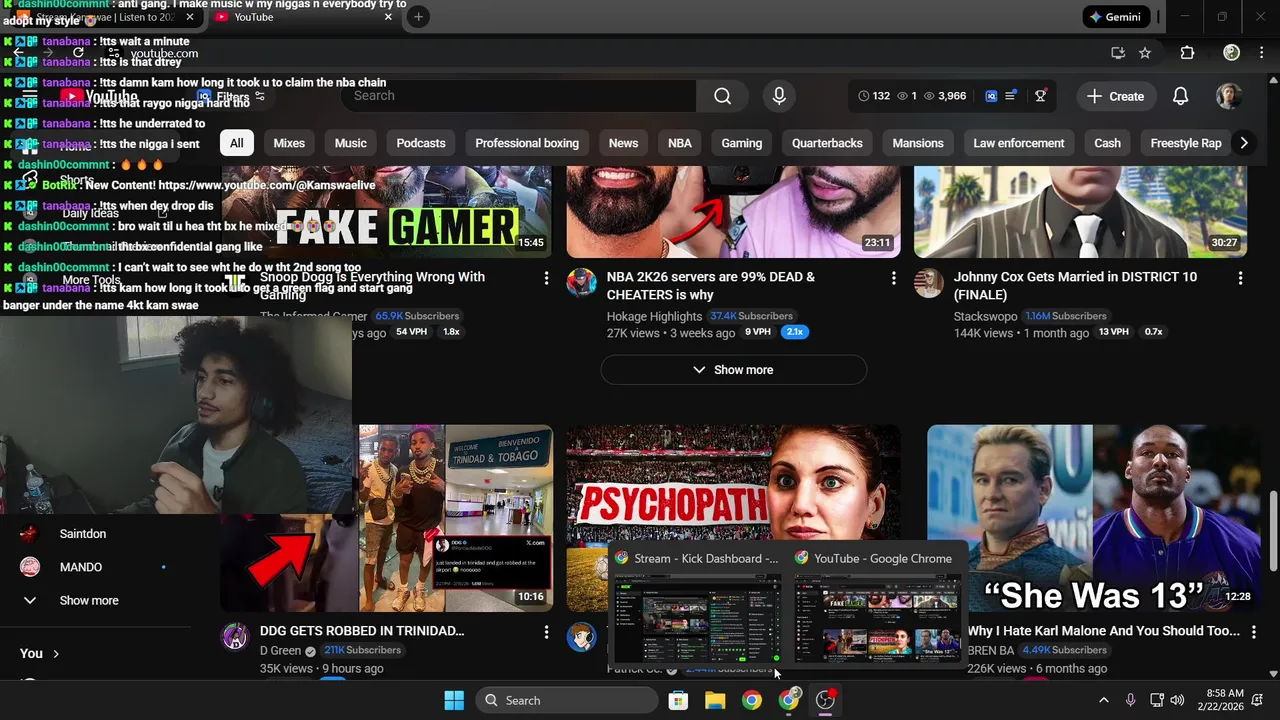1280x720 pixels.
Task: Open Saintdon subscription in sidebar
Action: [x=83, y=534]
